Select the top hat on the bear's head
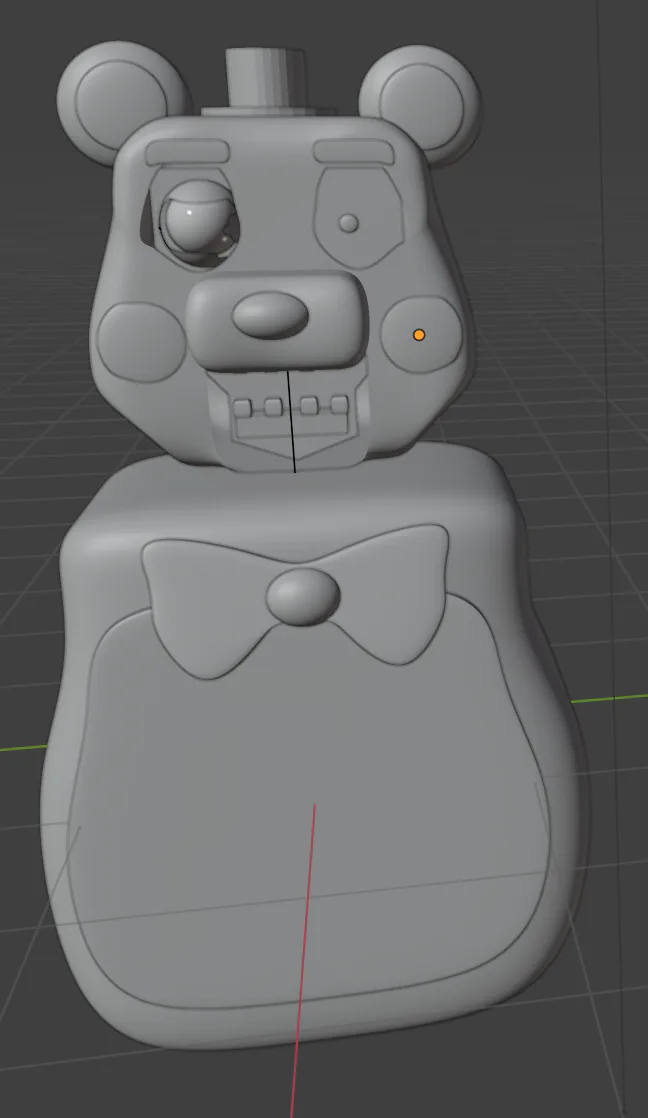Screen dimensions: 648x1118 [x=267, y=82]
